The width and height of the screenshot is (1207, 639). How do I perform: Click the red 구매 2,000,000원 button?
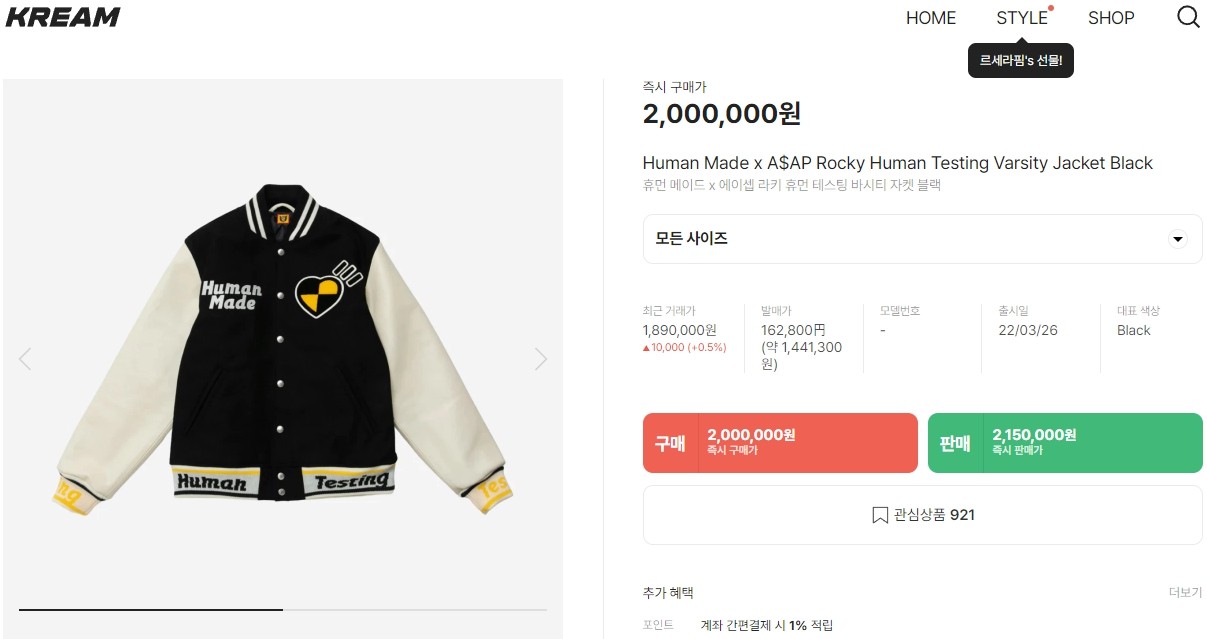(780, 443)
